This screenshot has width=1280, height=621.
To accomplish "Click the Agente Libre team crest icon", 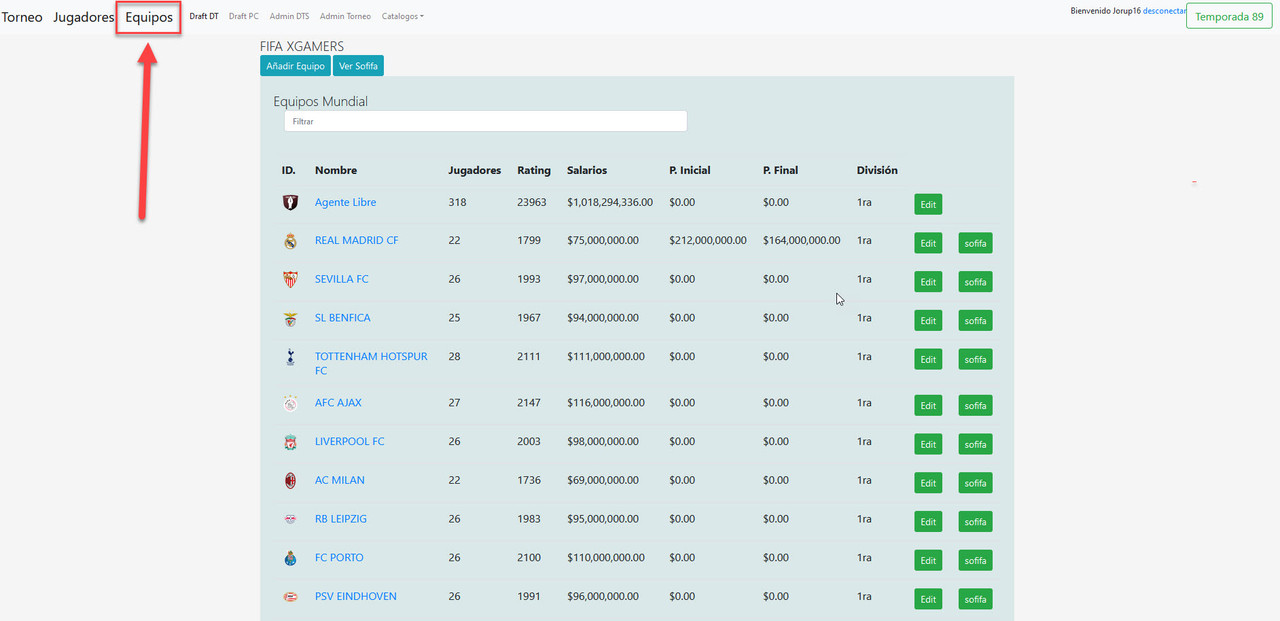I will 290,202.
